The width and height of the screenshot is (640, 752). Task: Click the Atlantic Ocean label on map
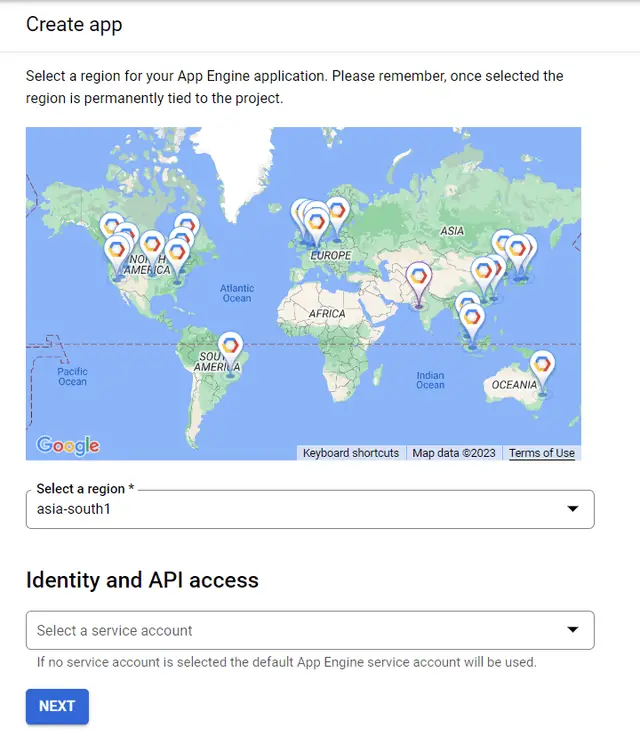237,293
